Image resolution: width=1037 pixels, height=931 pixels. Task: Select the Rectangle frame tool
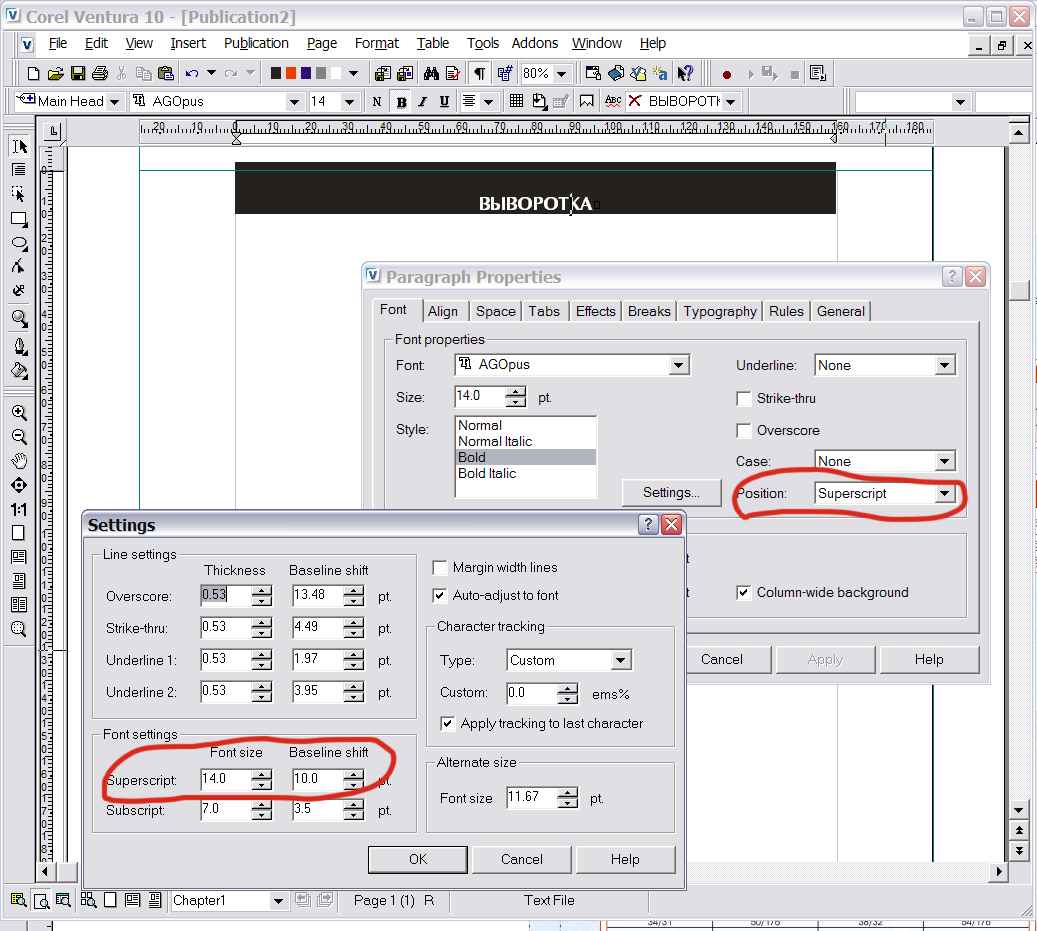(x=19, y=219)
